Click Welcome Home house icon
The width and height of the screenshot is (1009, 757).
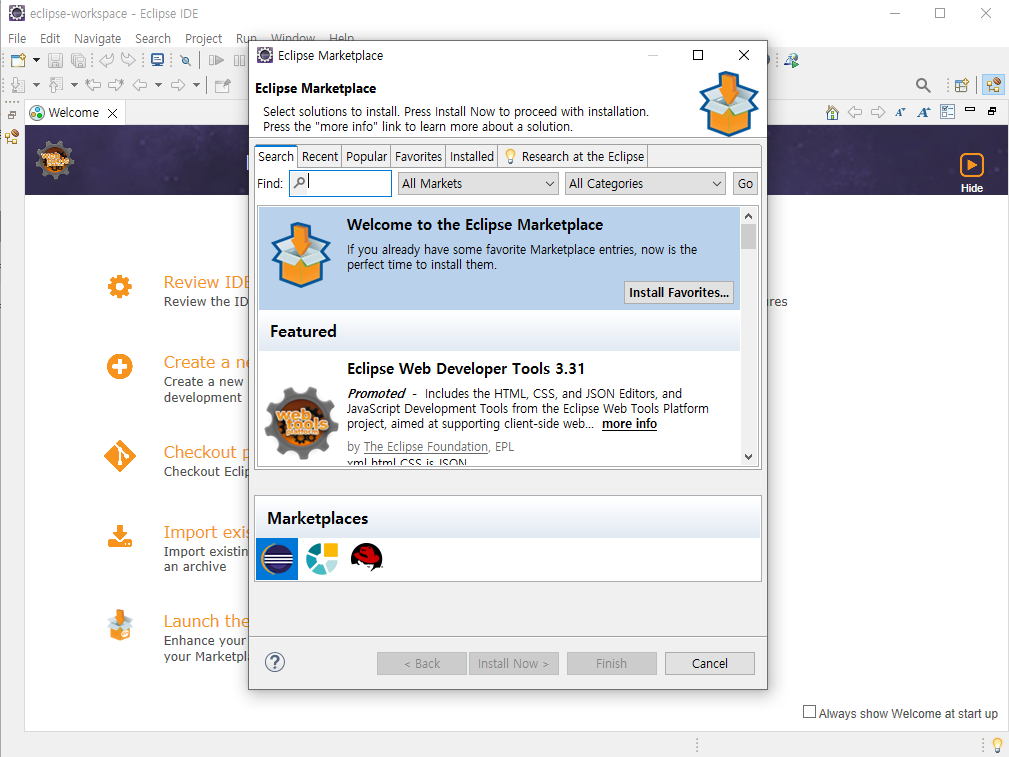tap(832, 113)
